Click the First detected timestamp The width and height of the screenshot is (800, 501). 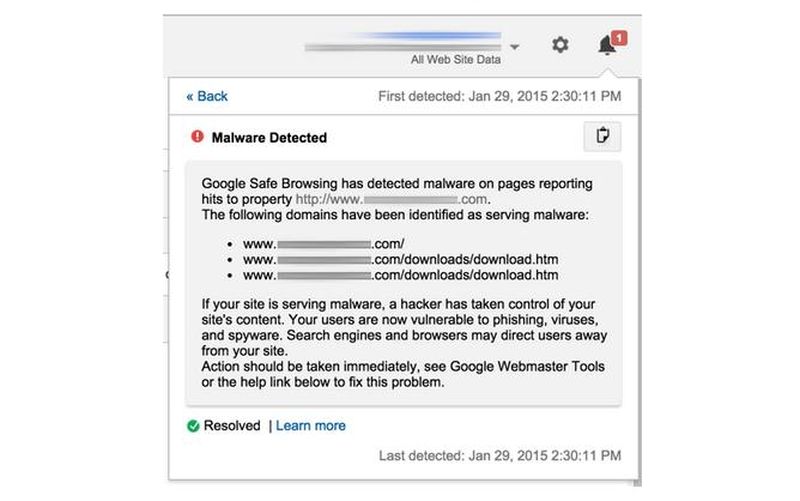500,97
